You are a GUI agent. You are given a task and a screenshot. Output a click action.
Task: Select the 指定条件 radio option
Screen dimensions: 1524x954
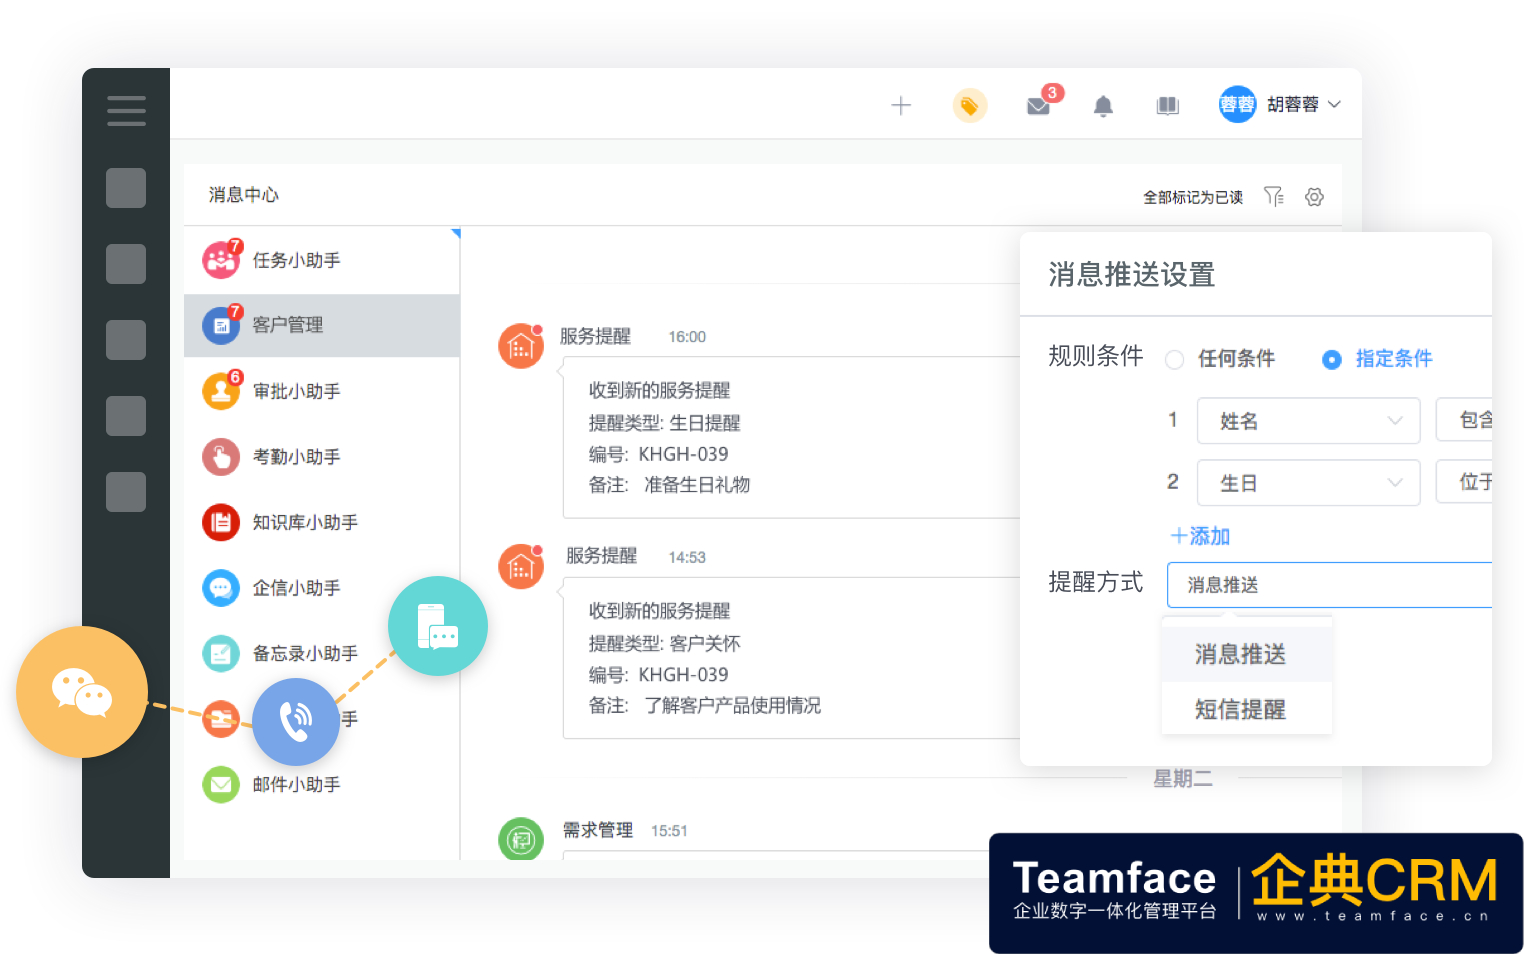pos(1332,360)
